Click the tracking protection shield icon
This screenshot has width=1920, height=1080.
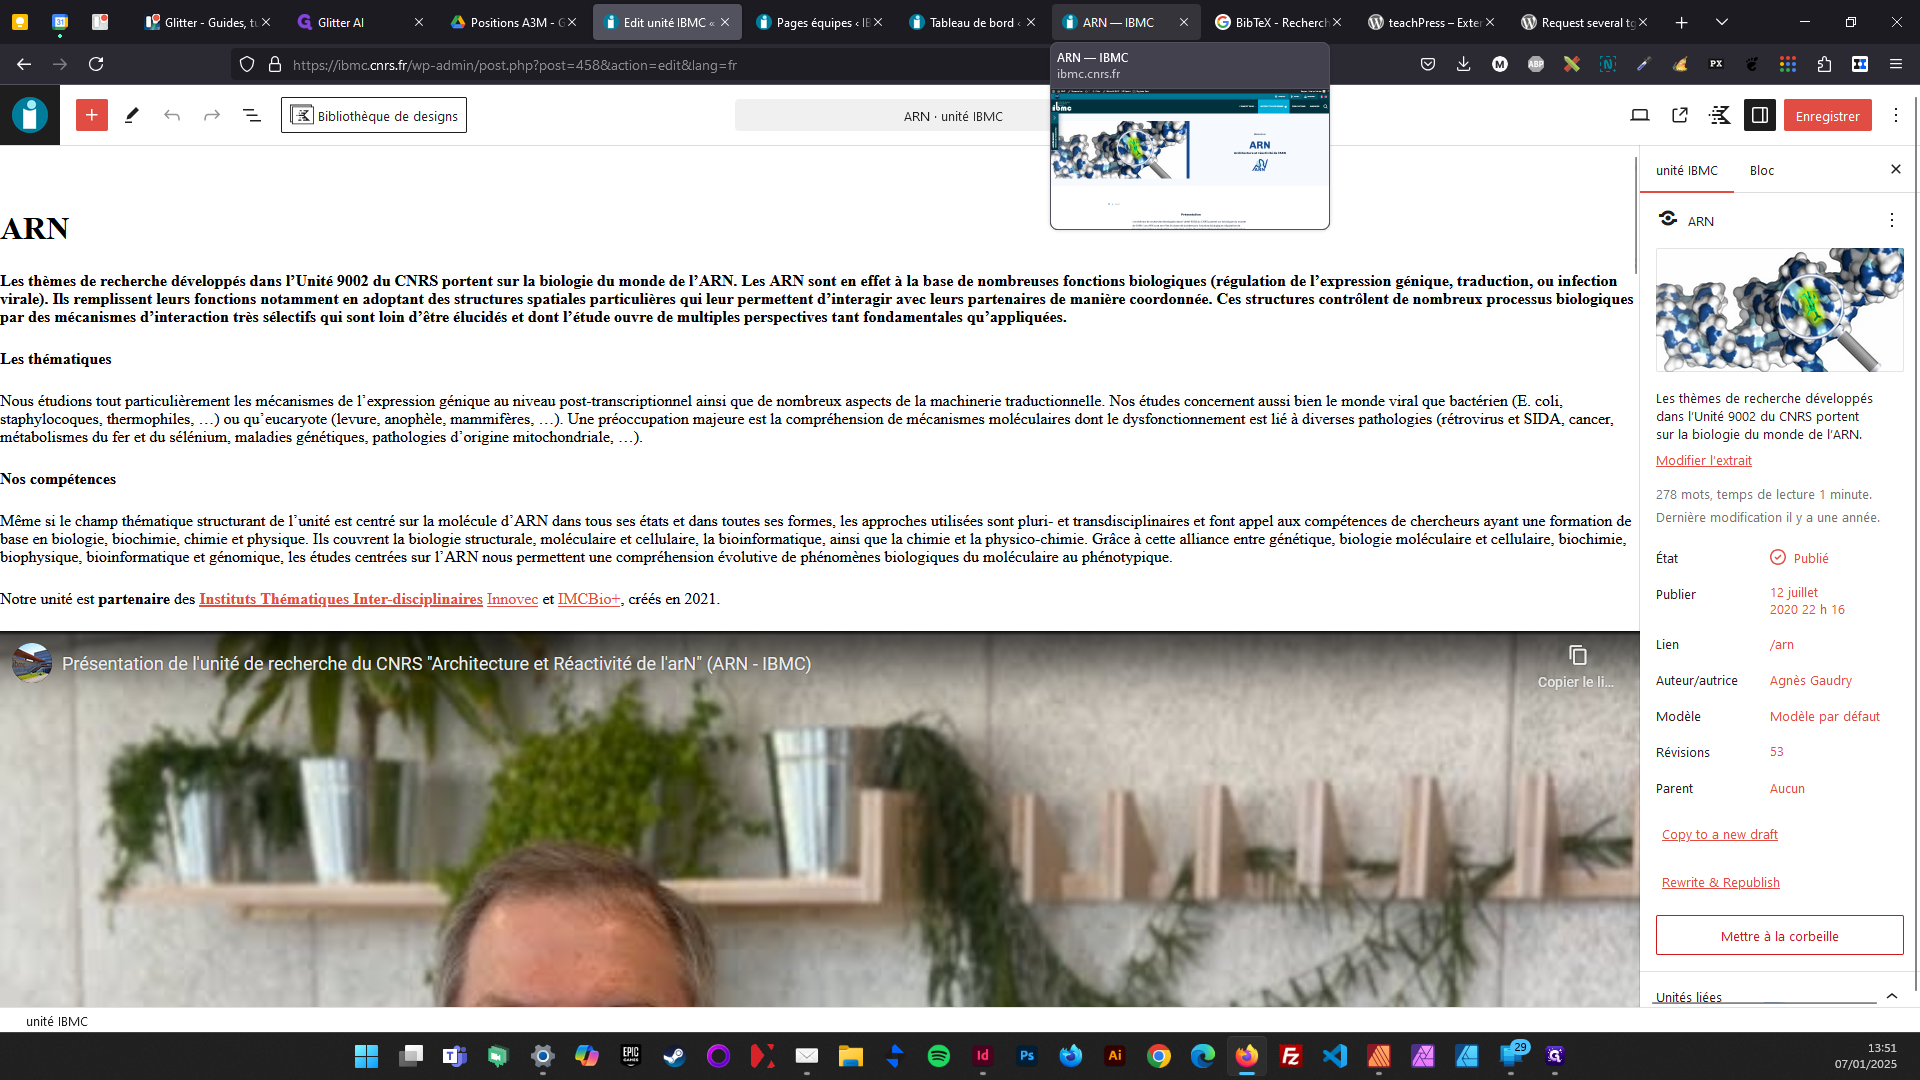(247, 64)
